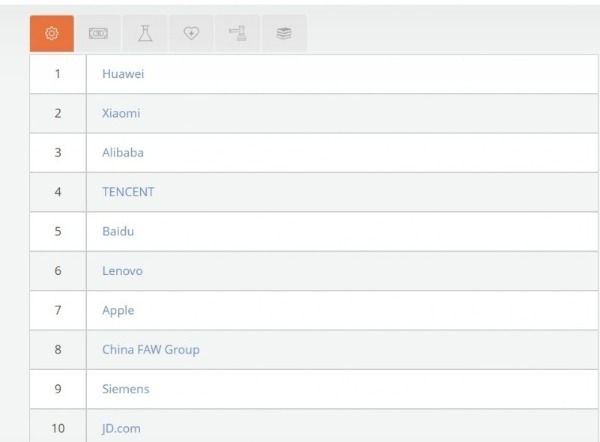Select the rank 4 number cell
The width and height of the screenshot is (600, 442).
[58, 192]
